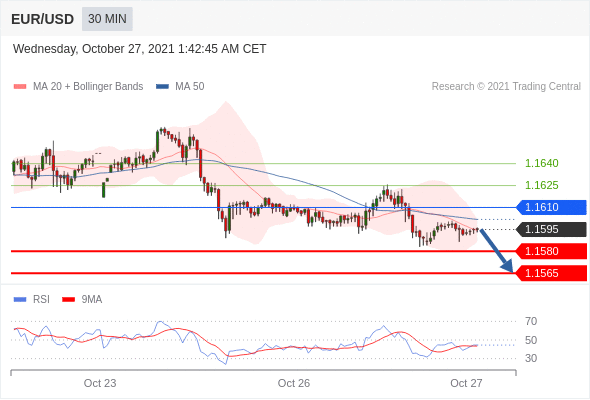This screenshot has width=590, height=400.
Task: Select the Oct 27 date axis label
Action: point(466,383)
